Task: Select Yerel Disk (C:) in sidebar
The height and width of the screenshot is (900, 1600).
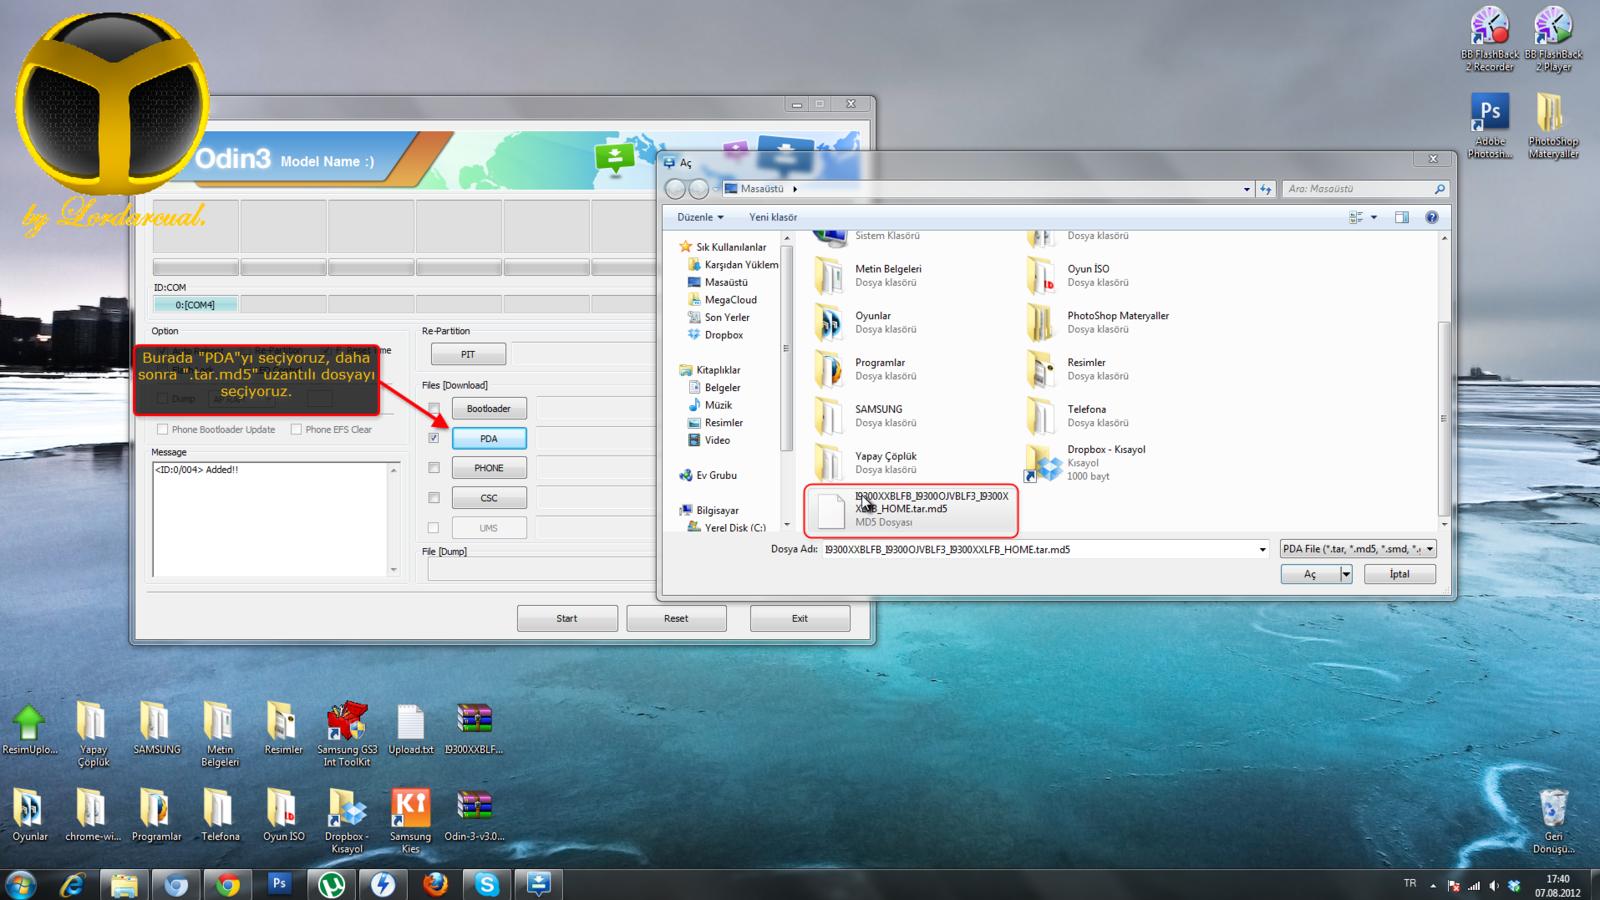Action: (734, 527)
